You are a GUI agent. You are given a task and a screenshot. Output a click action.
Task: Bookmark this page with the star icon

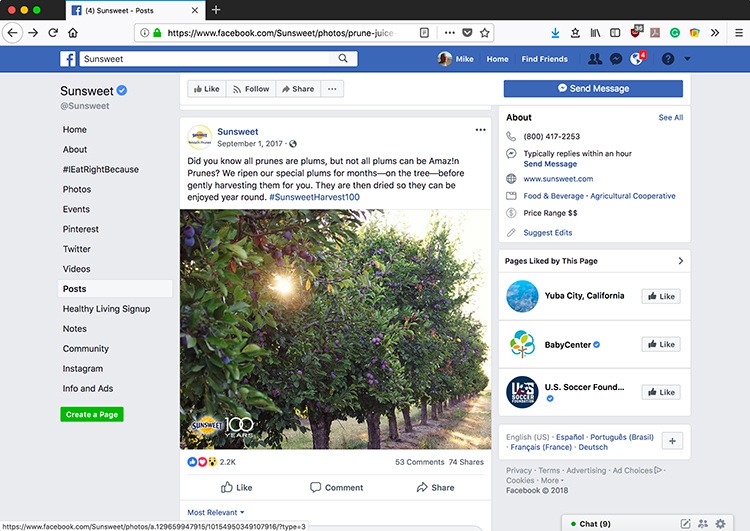click(x=485, y=33)
